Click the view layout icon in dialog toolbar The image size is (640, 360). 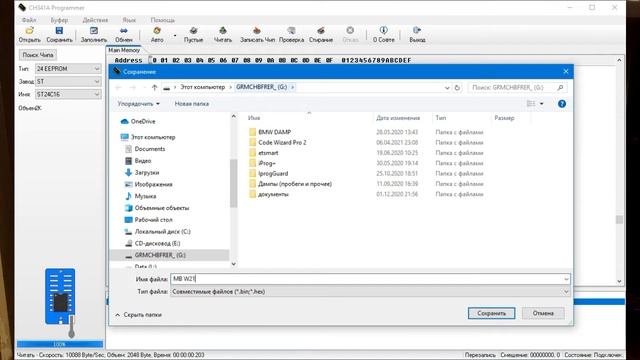[531, 104]
